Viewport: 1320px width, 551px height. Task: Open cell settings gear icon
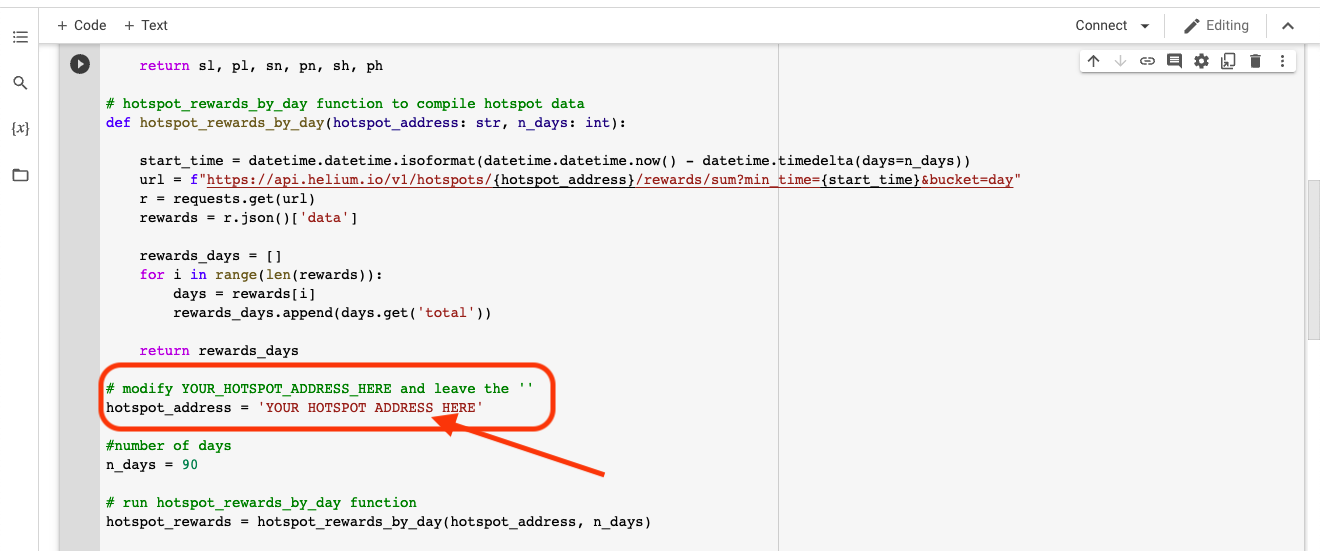tap(1201, 61)
